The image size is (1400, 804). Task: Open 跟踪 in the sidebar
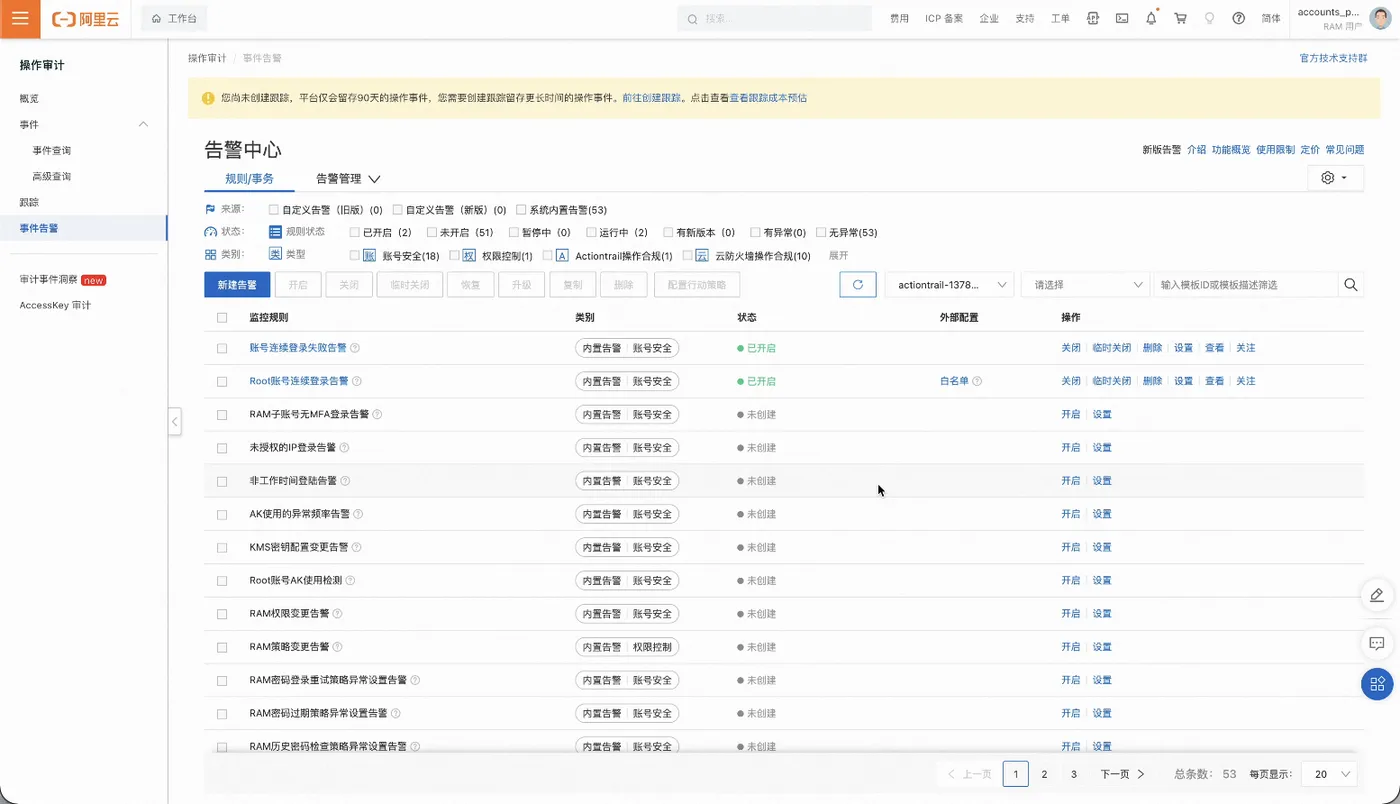29,202
